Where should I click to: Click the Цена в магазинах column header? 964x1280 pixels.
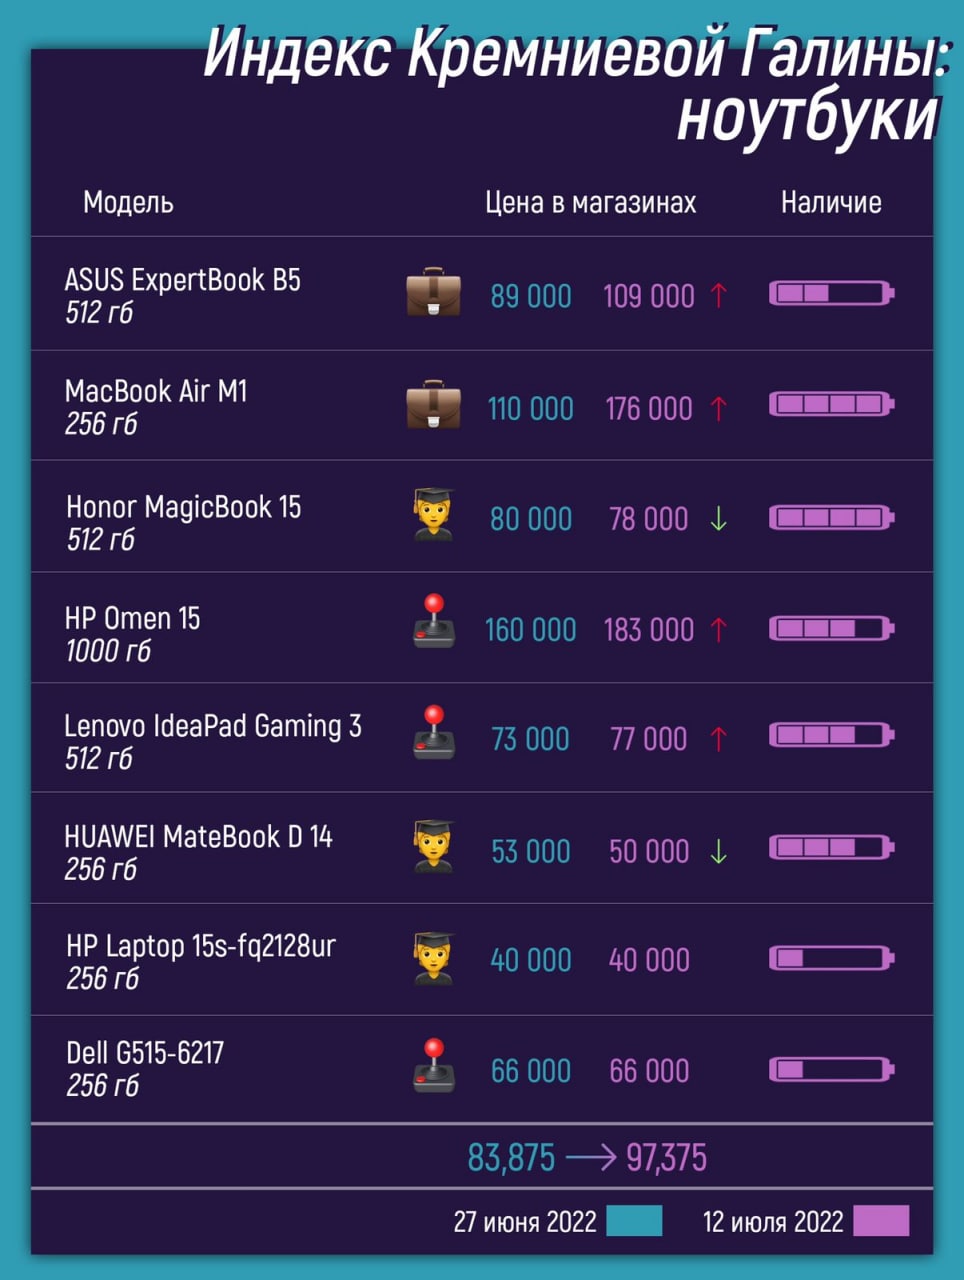(x=590, y=202)
